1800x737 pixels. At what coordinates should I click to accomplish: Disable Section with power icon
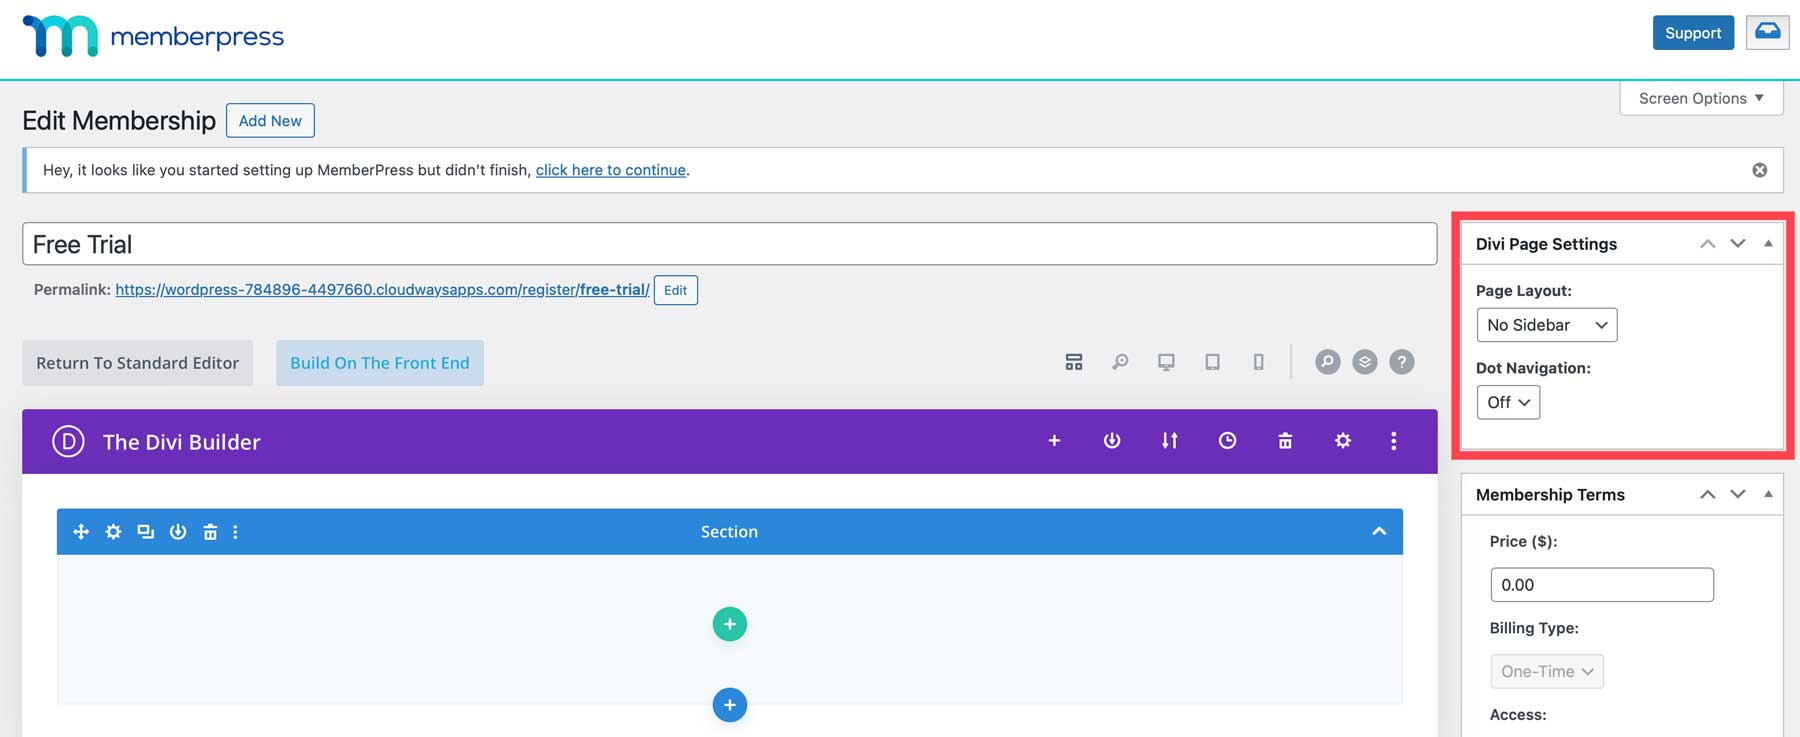[178, 532]
